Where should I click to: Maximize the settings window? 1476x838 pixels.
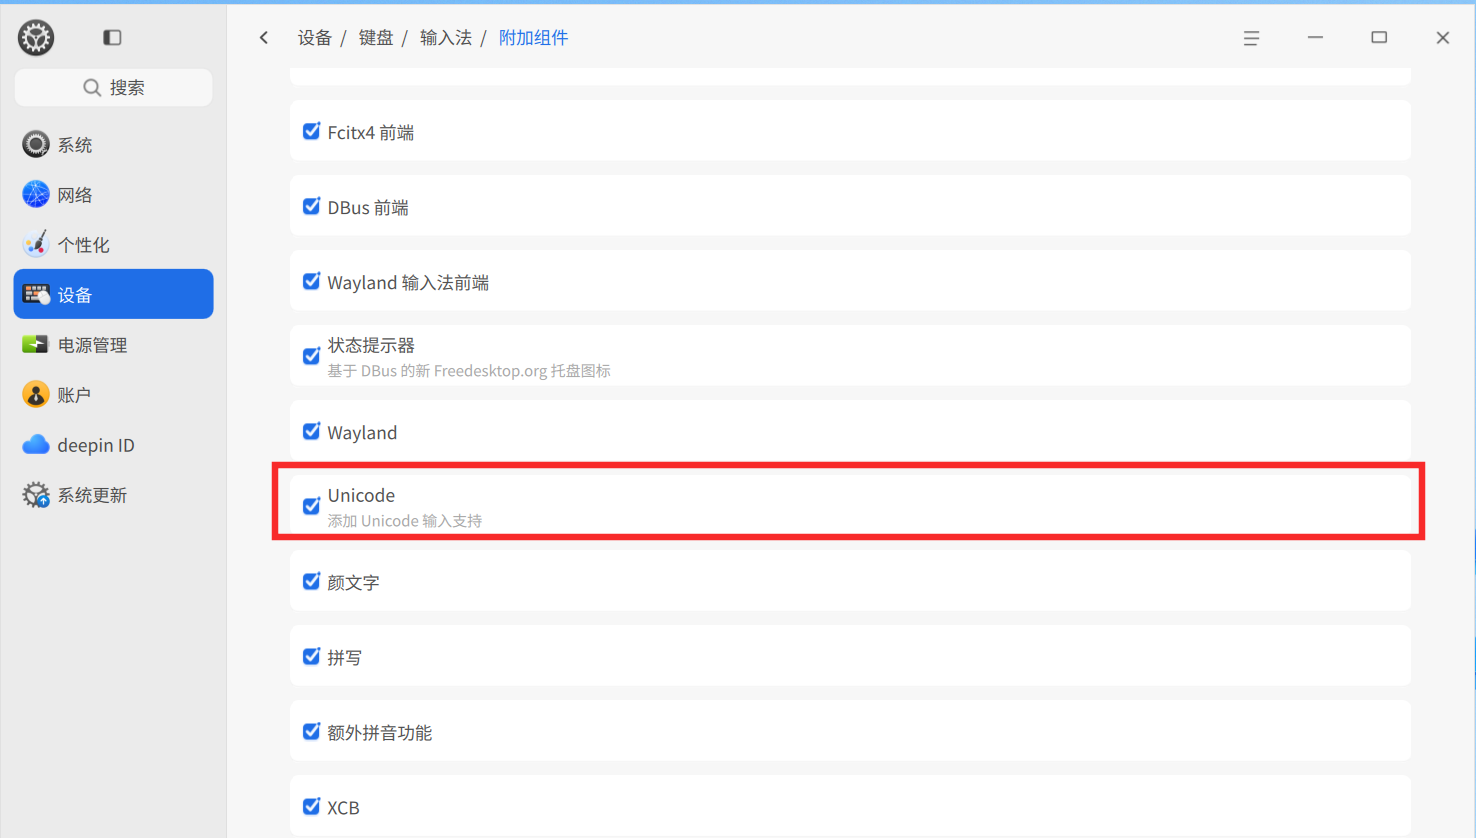coord(1379,38)
